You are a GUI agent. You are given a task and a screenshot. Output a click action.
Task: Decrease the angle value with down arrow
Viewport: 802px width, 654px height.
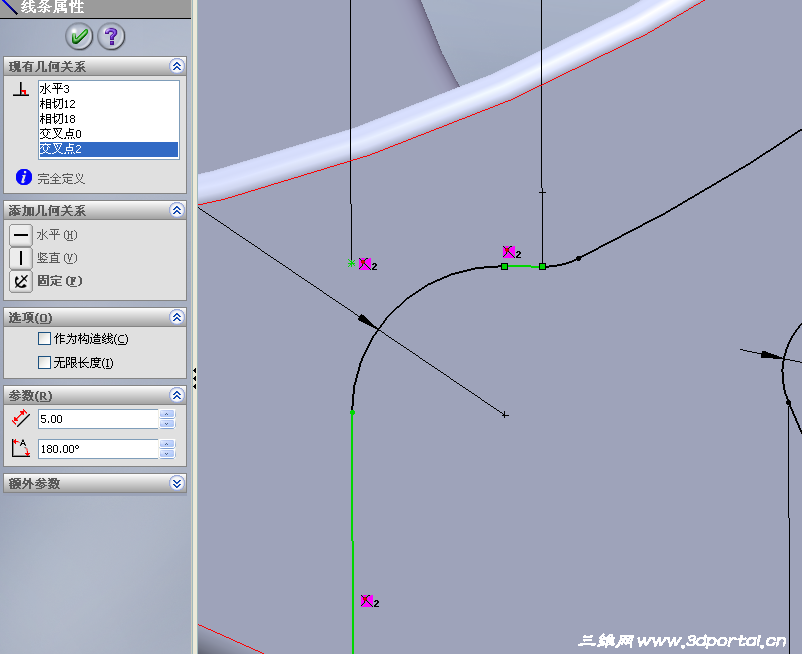(167, 454)
